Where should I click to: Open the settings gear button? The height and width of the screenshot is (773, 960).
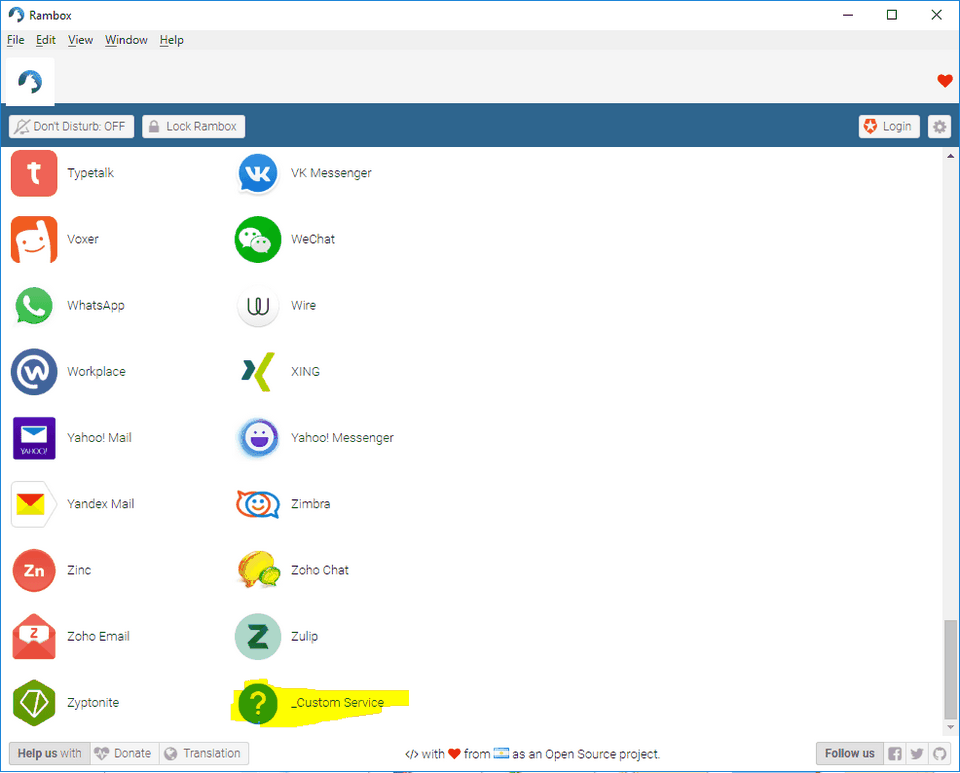939,127
